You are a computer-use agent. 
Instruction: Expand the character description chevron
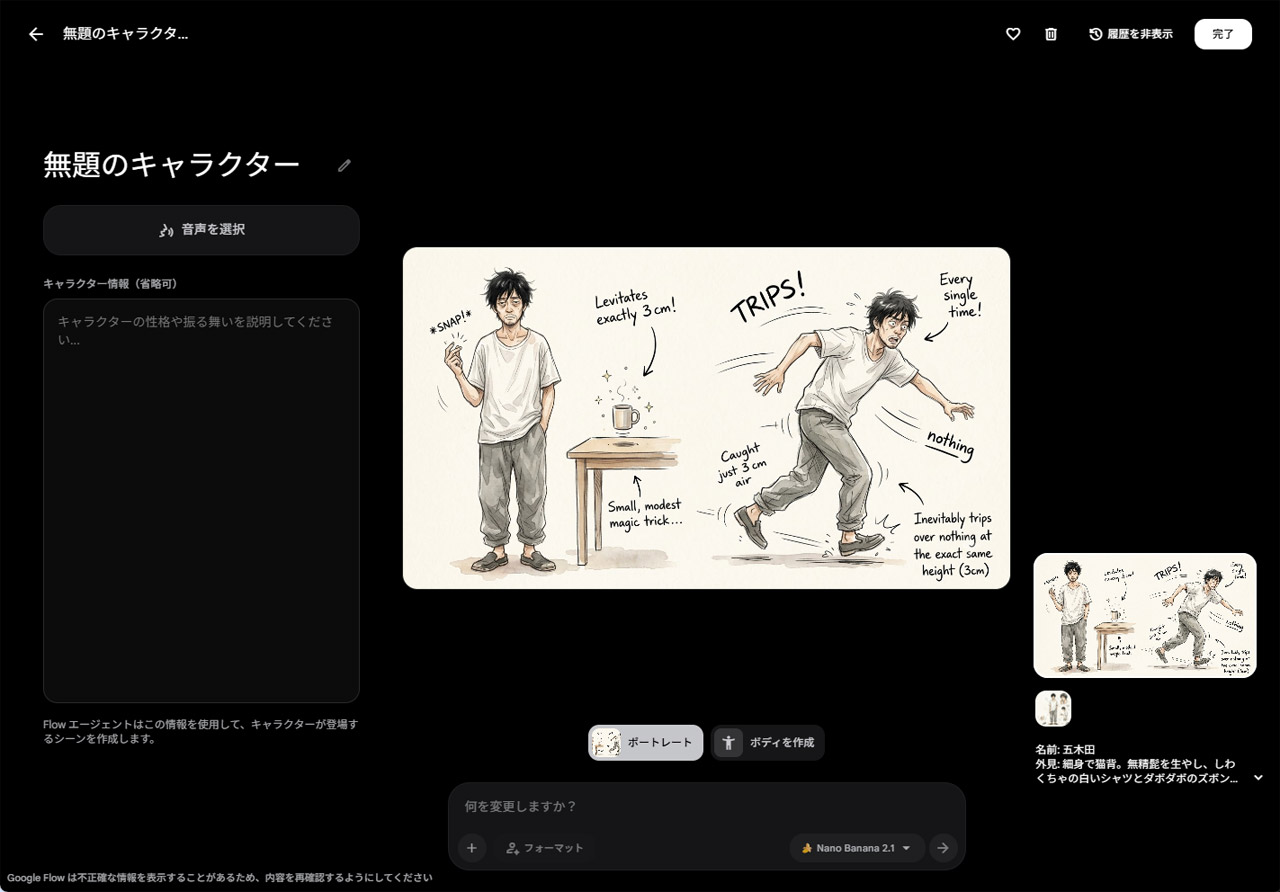(x=1258, y=777)
